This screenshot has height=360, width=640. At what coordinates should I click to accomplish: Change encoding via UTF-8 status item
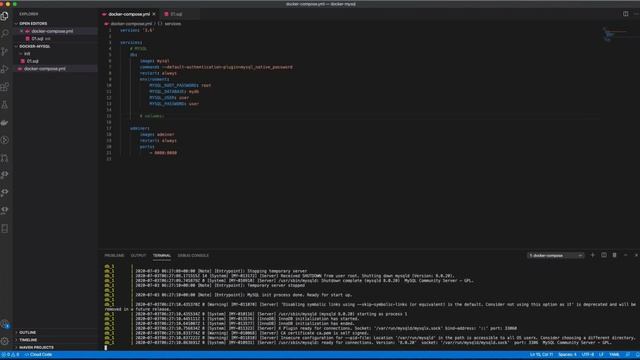588,355
